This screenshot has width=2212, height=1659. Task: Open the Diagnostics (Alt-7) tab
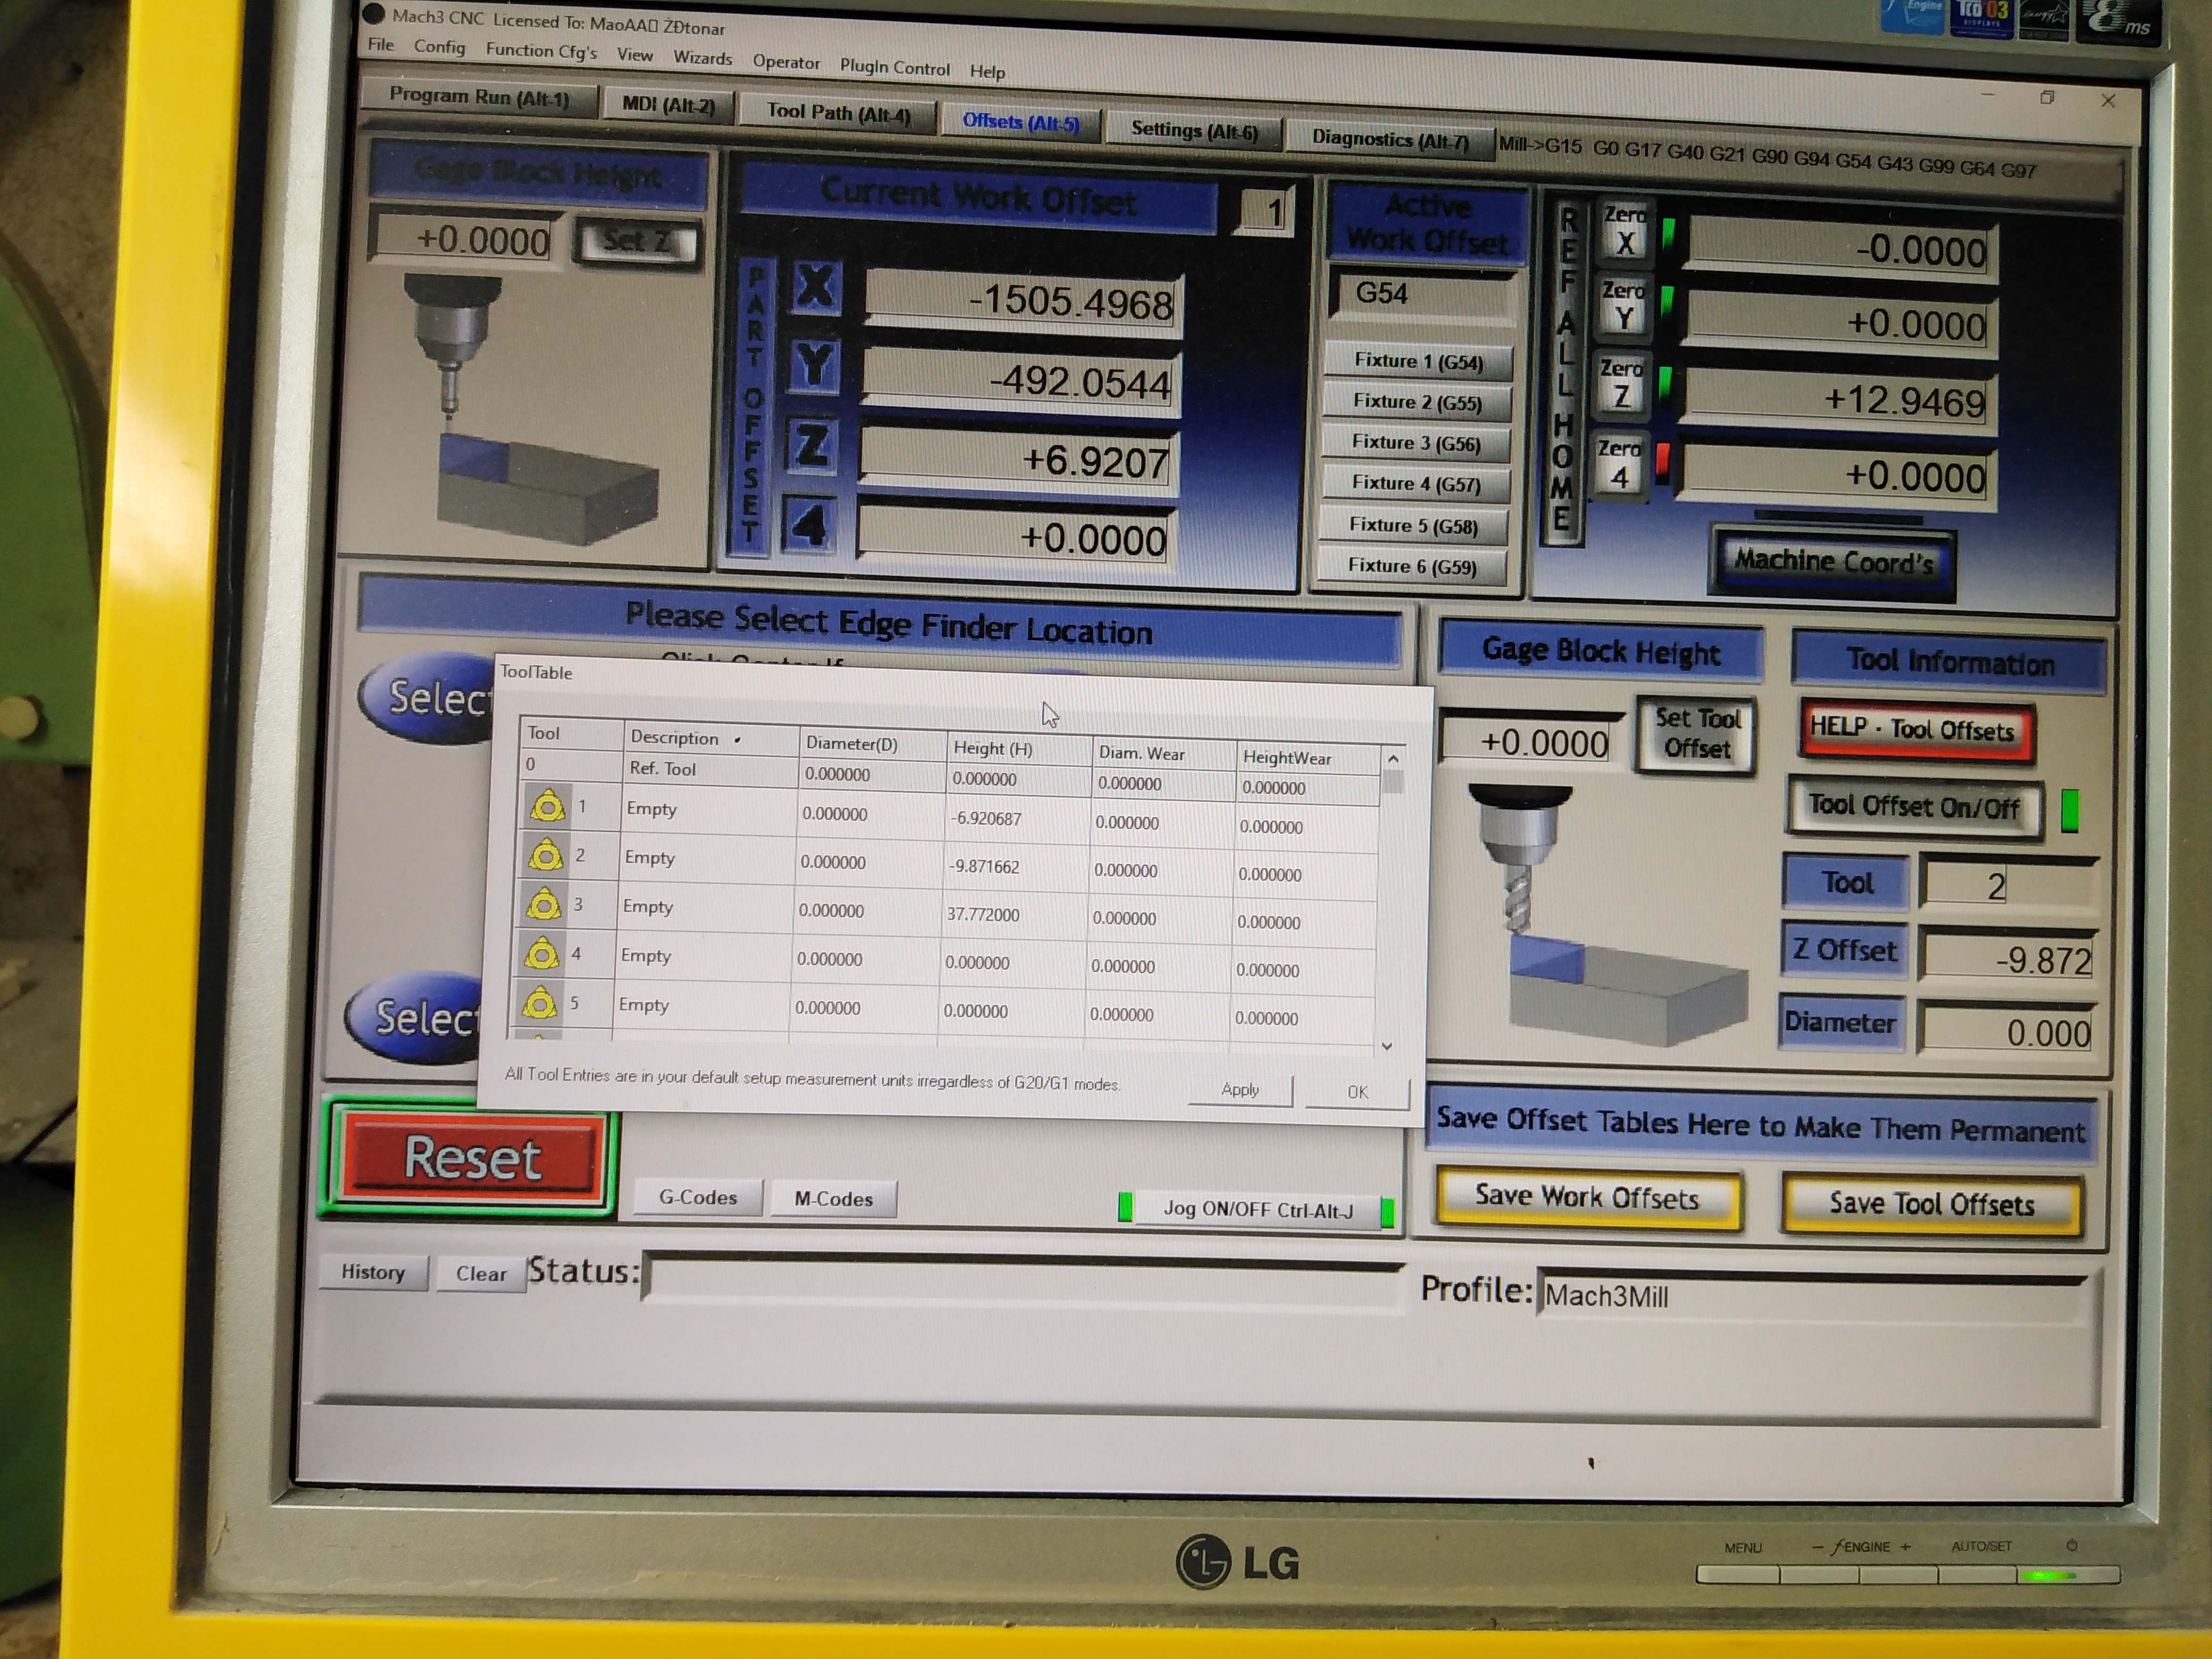(x=1389, y=140)
